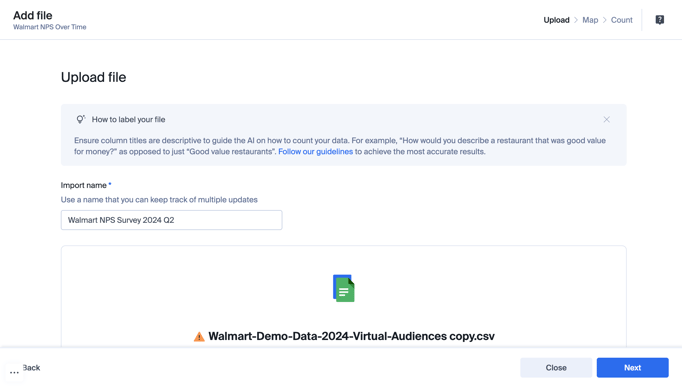The image size is (682, 387).
Task: Click the 'Add file' page title
Action: [x=33, y=16]
